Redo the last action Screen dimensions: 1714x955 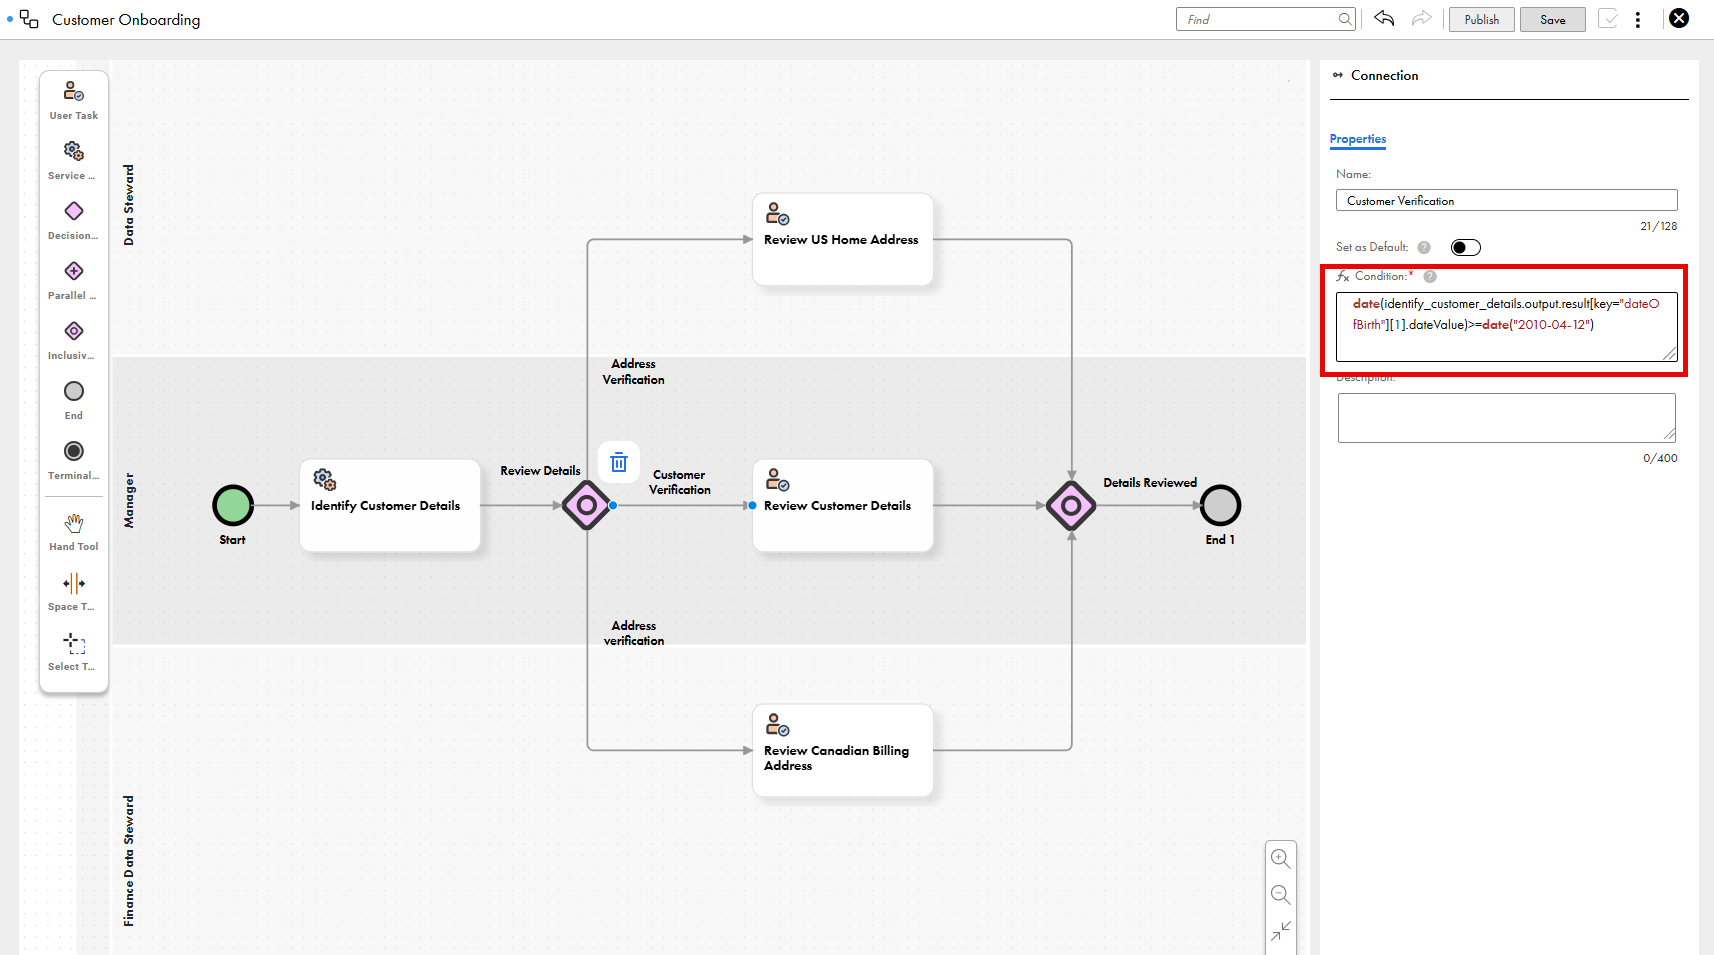tap(1421, 18)
